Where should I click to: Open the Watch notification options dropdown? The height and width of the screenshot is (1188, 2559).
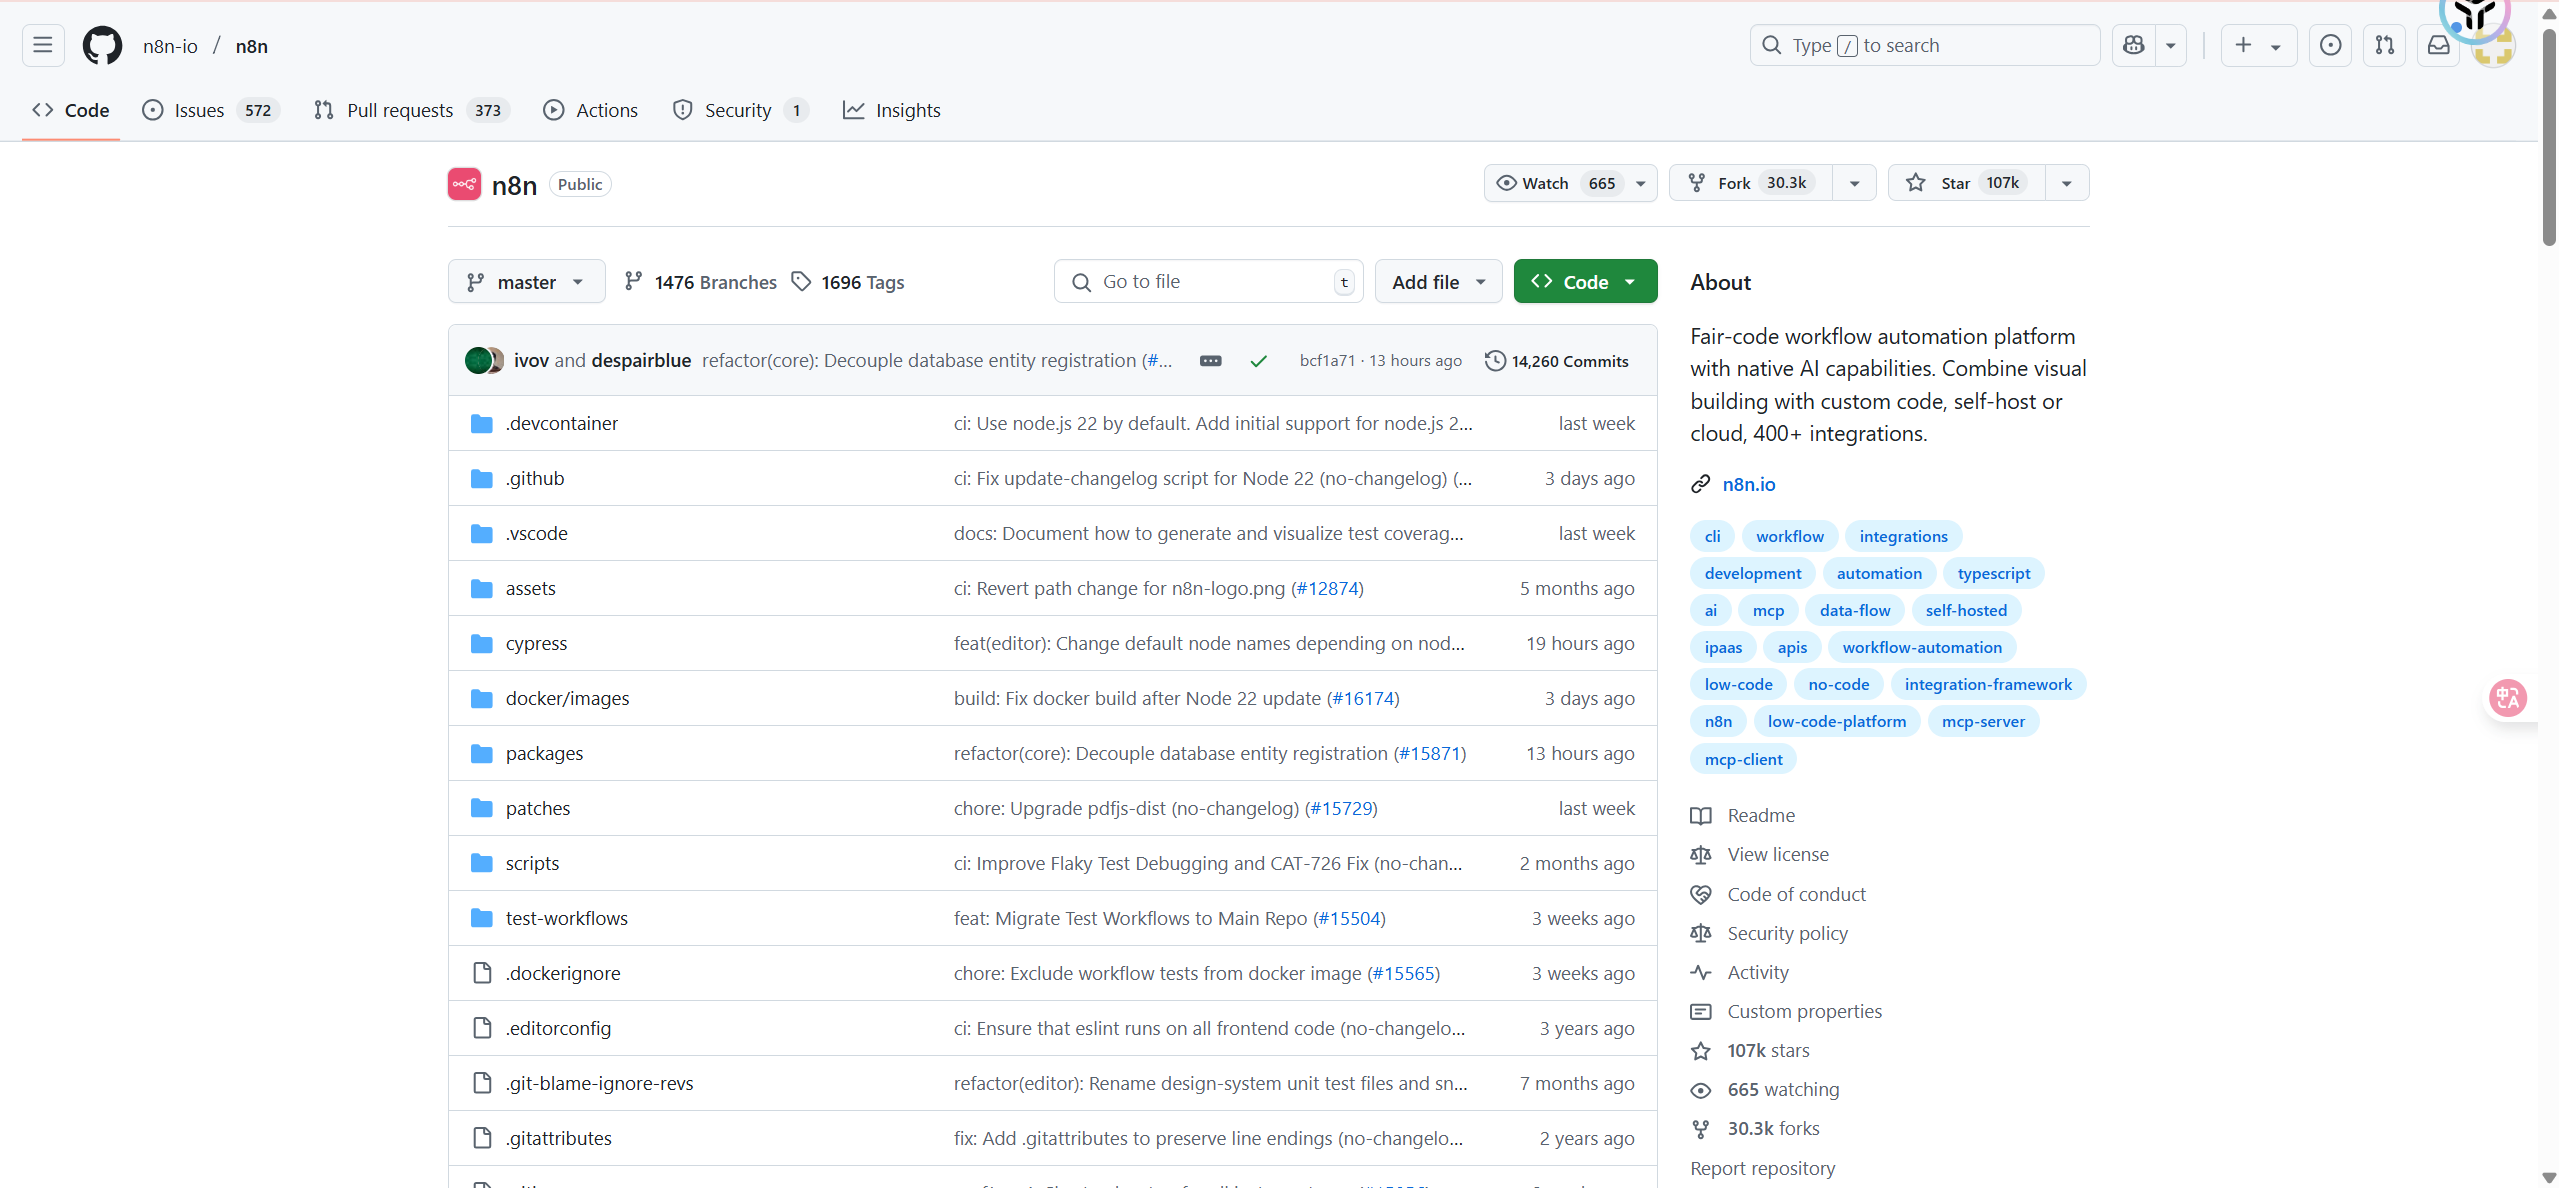(1641, 183)
